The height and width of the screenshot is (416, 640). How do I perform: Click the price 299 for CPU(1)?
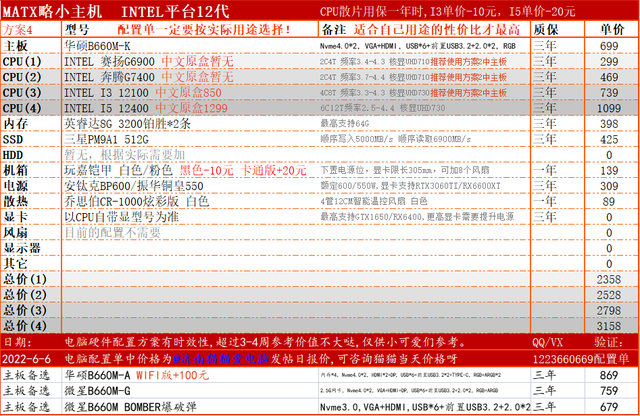point(609,62)
